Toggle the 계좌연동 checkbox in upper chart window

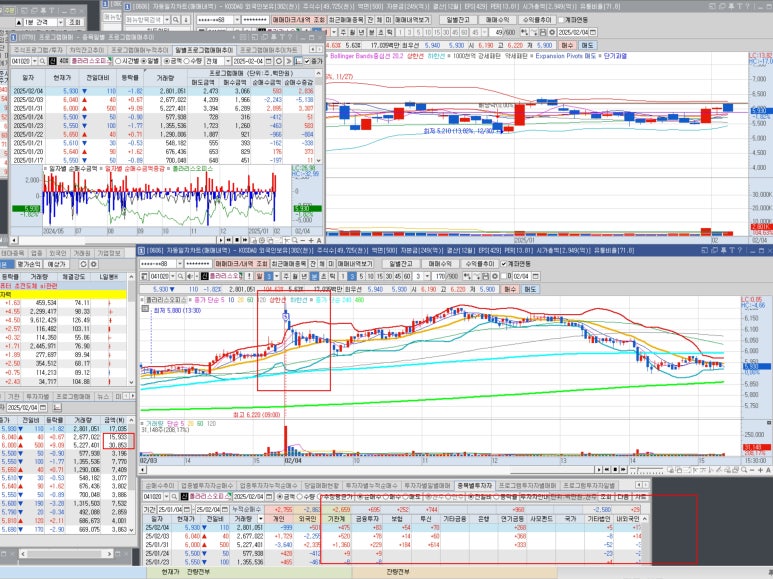[562, 20]
